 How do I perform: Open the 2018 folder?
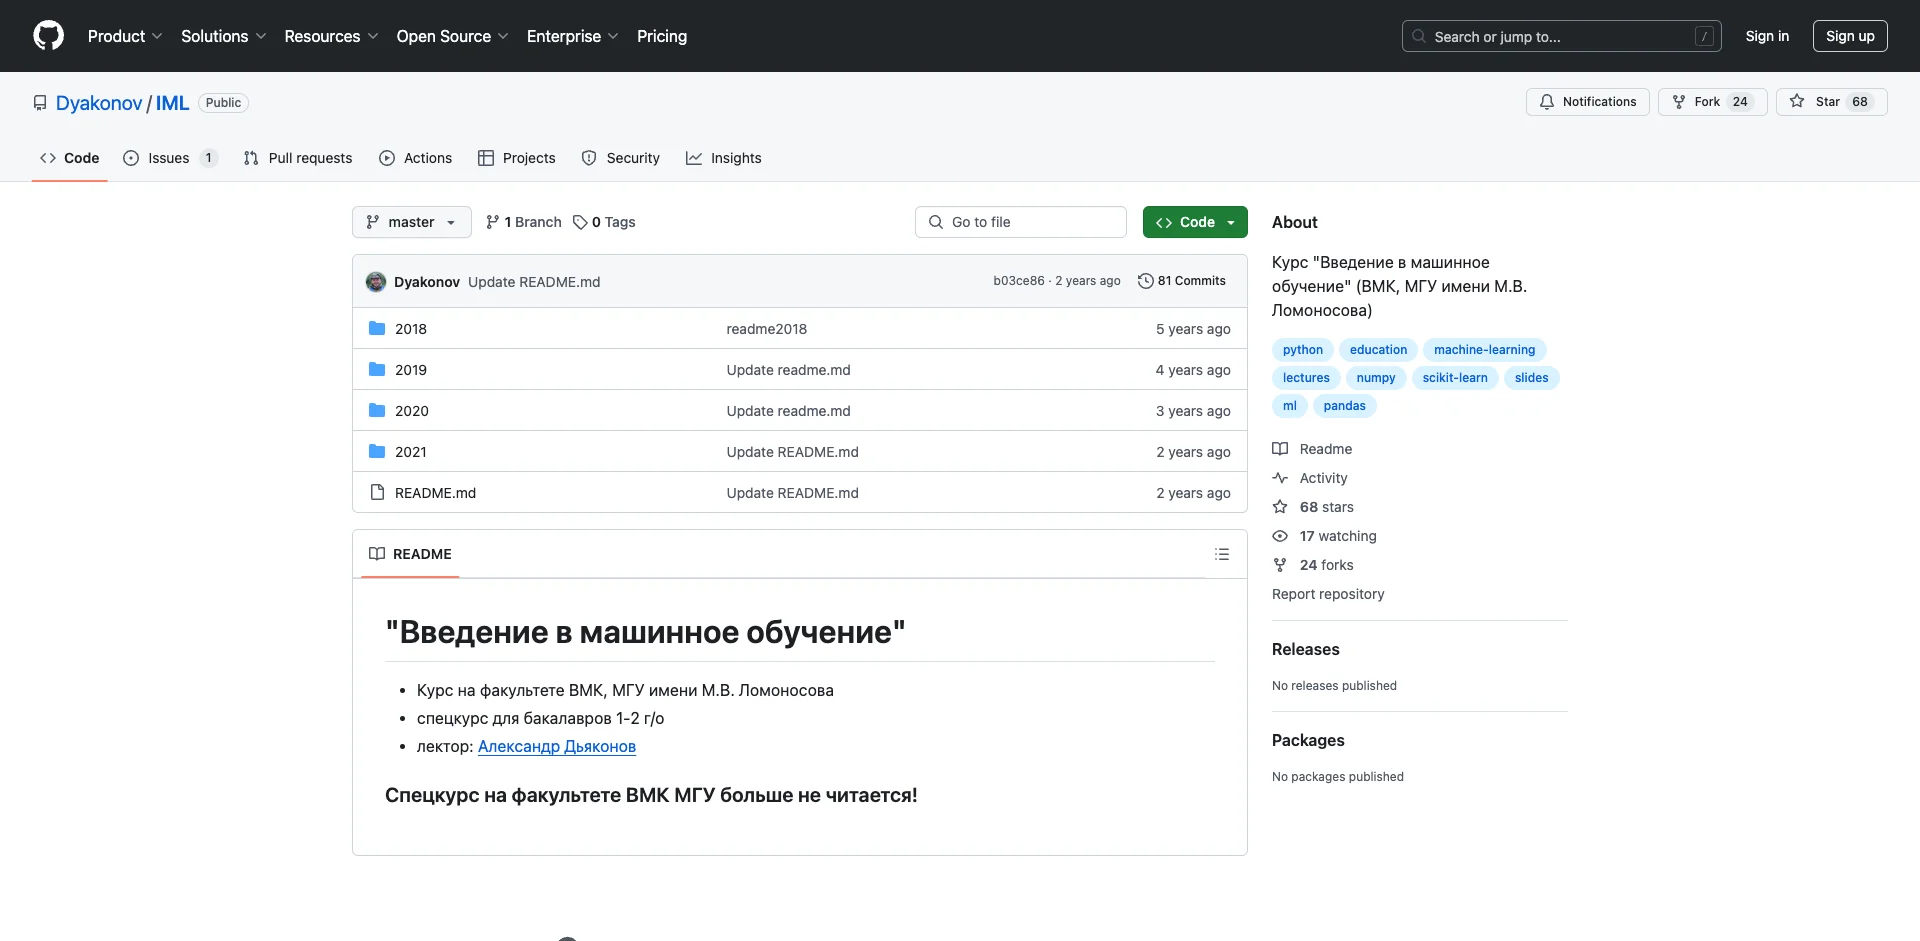(x=411, y=329)
